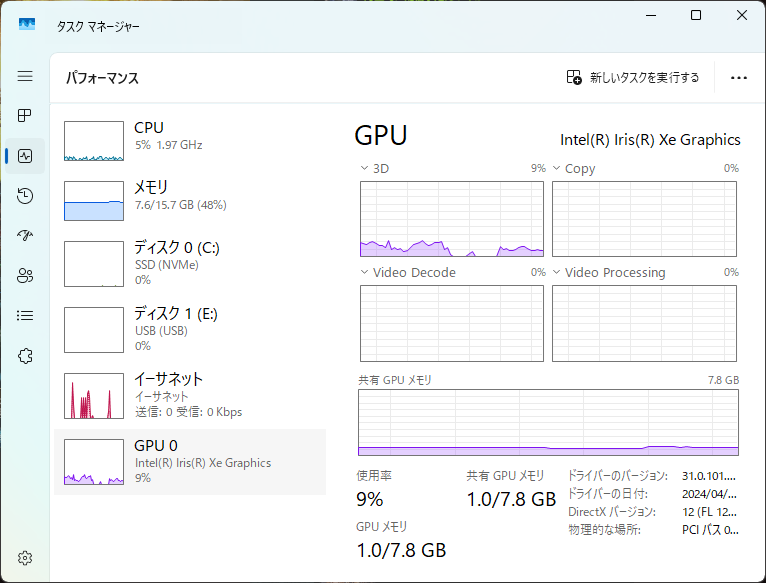The image size is (766, 583).
Task: Open the App history icon
Action: [25, 196]
